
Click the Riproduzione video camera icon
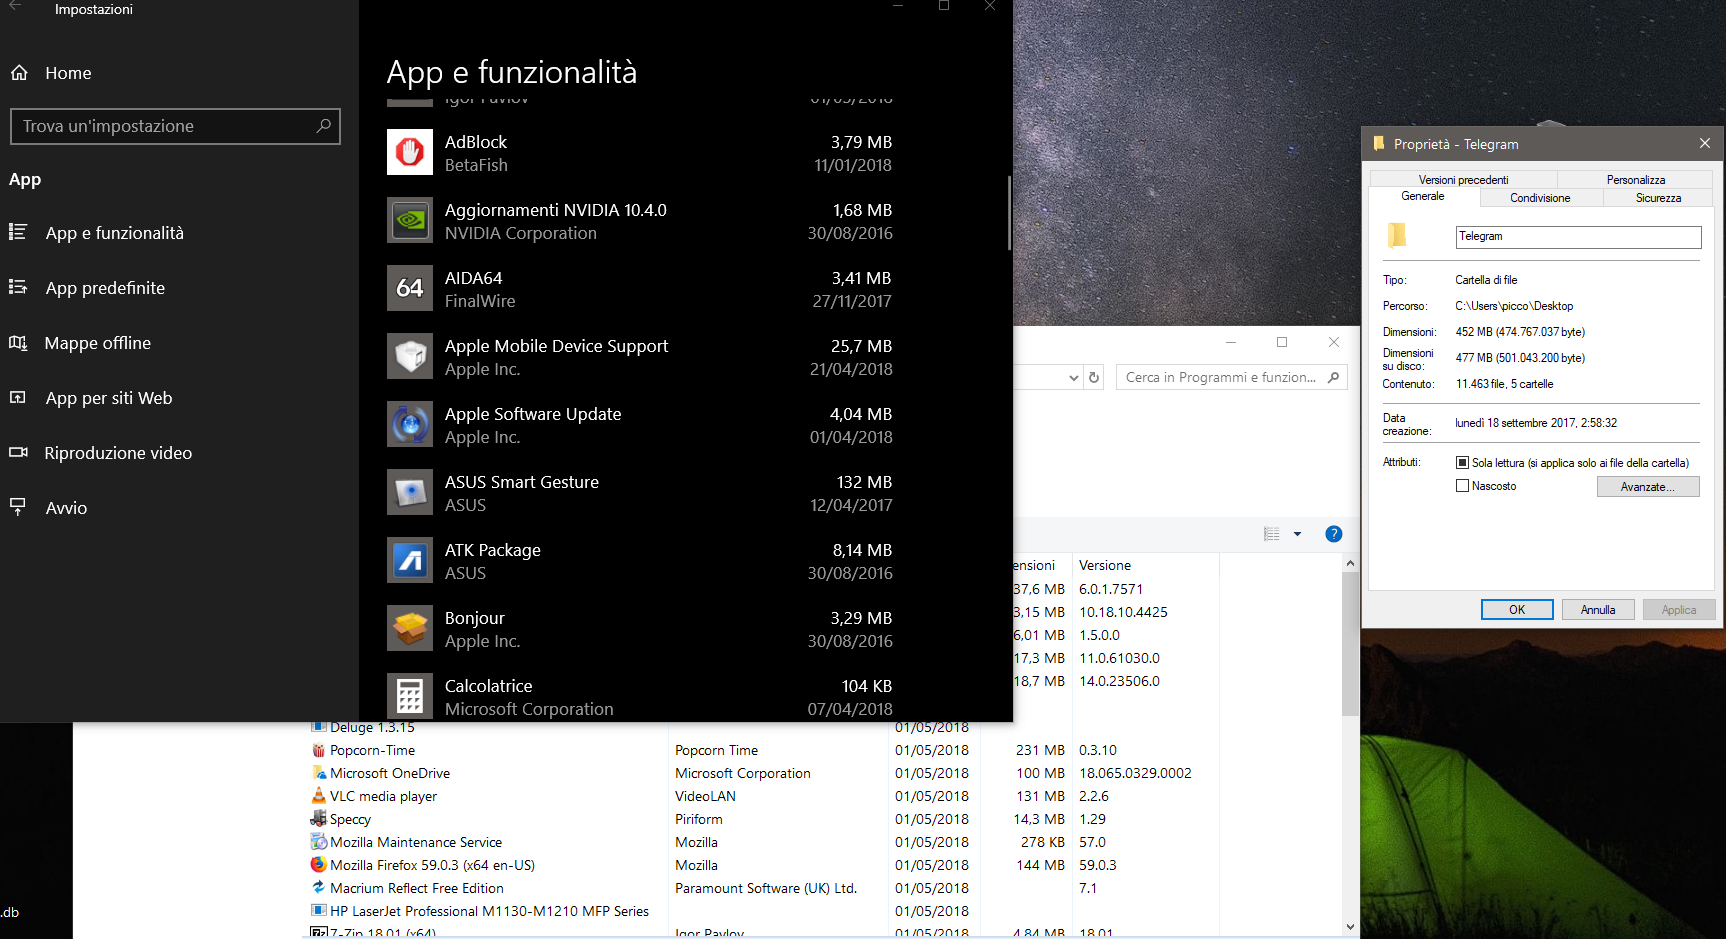pyautogui.click(x=18, y=452)
